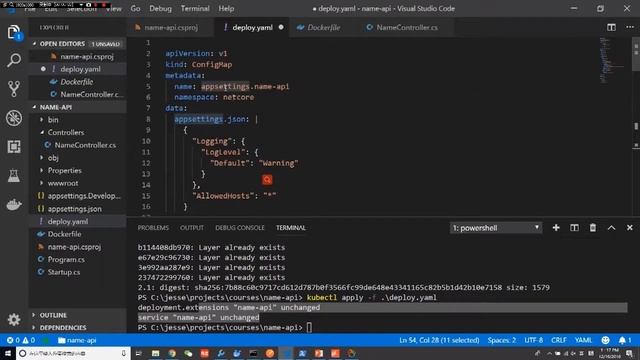
Task: Open the Debug view in activity bar
Action: point(13,118)
